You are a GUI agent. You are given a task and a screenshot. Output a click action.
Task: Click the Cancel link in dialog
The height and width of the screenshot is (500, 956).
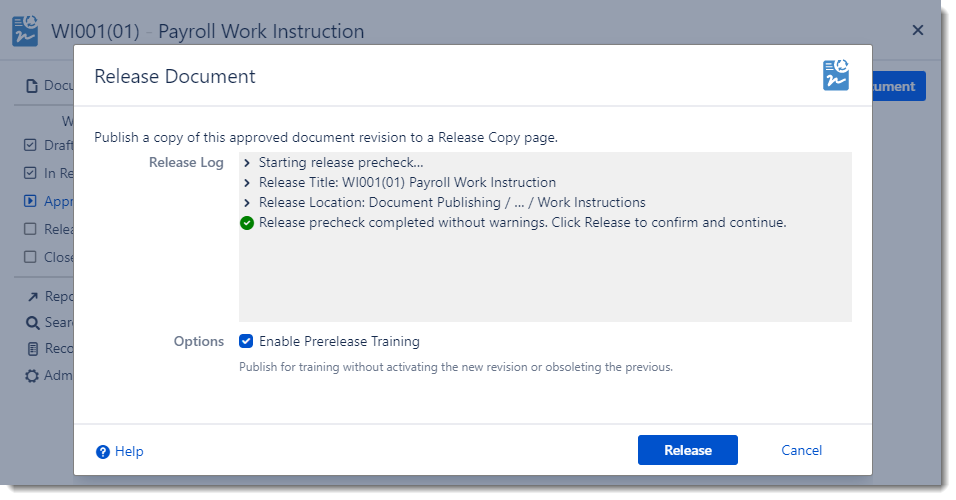(x=801, y=450)
